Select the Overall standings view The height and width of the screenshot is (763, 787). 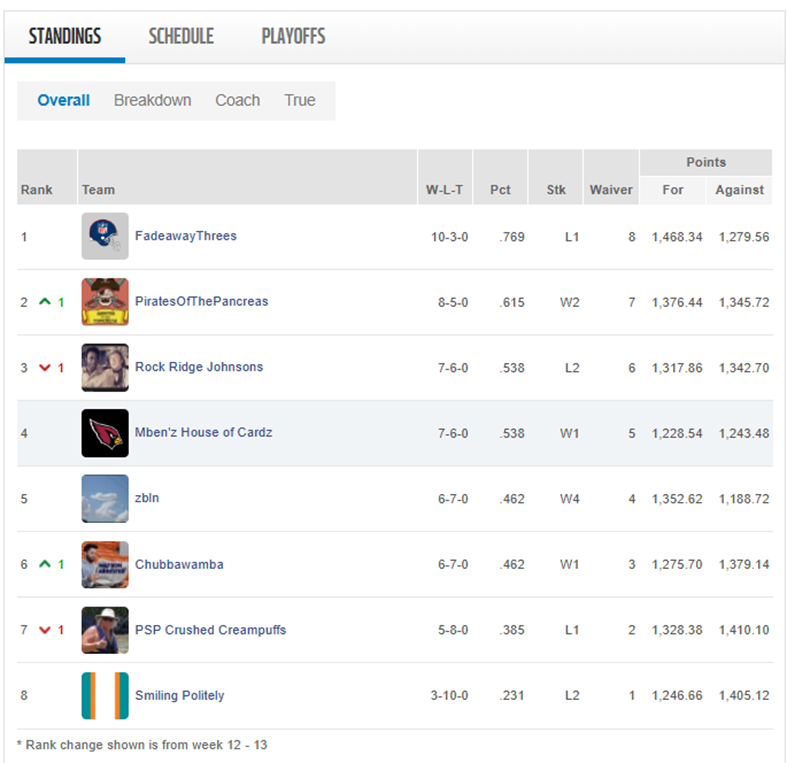click(x=64, y=100)
